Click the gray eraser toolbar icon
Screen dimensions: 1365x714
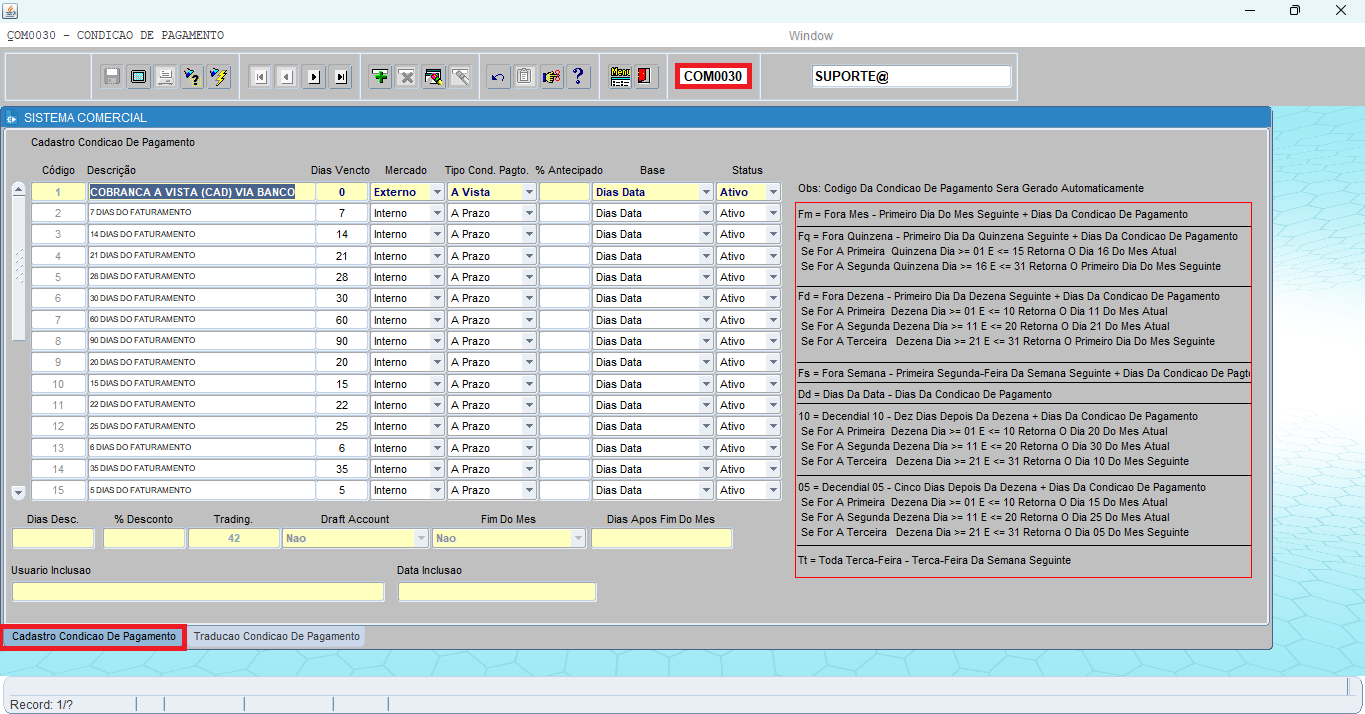click(x=461, y=76)
